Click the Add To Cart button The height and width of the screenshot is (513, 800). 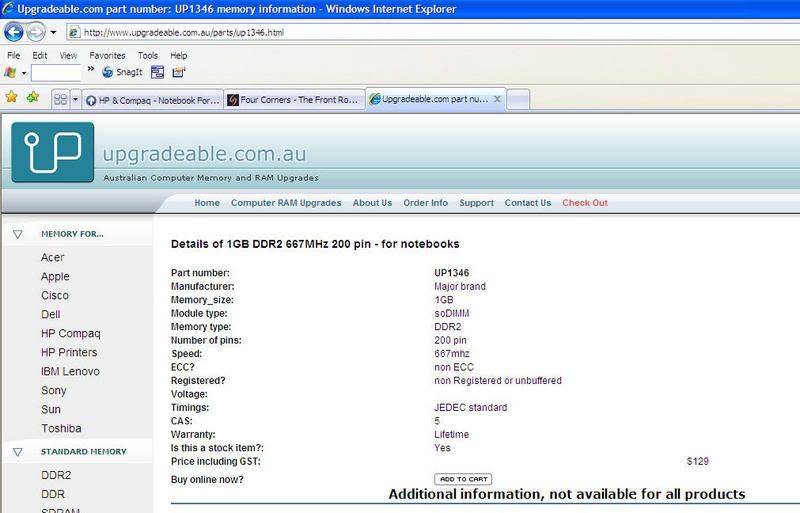(463, 479)
